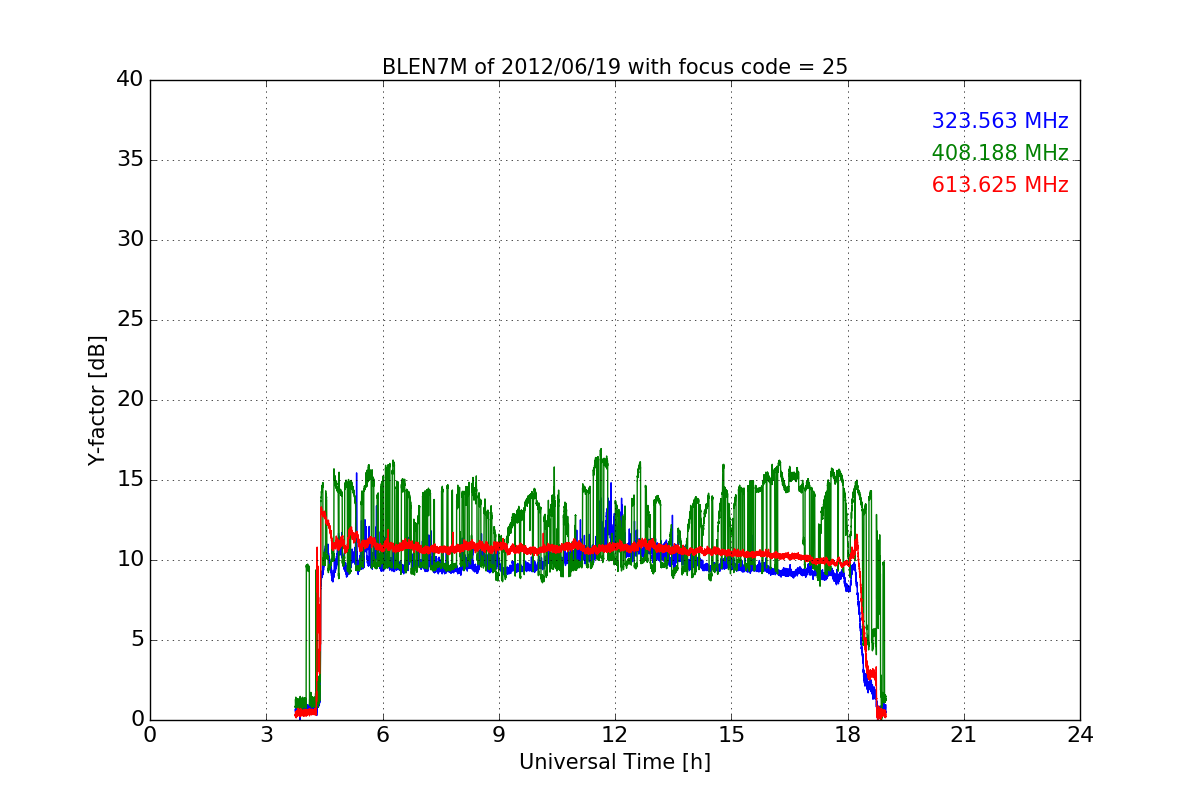Click the y-axis tick label 25

tap(130, 320)
